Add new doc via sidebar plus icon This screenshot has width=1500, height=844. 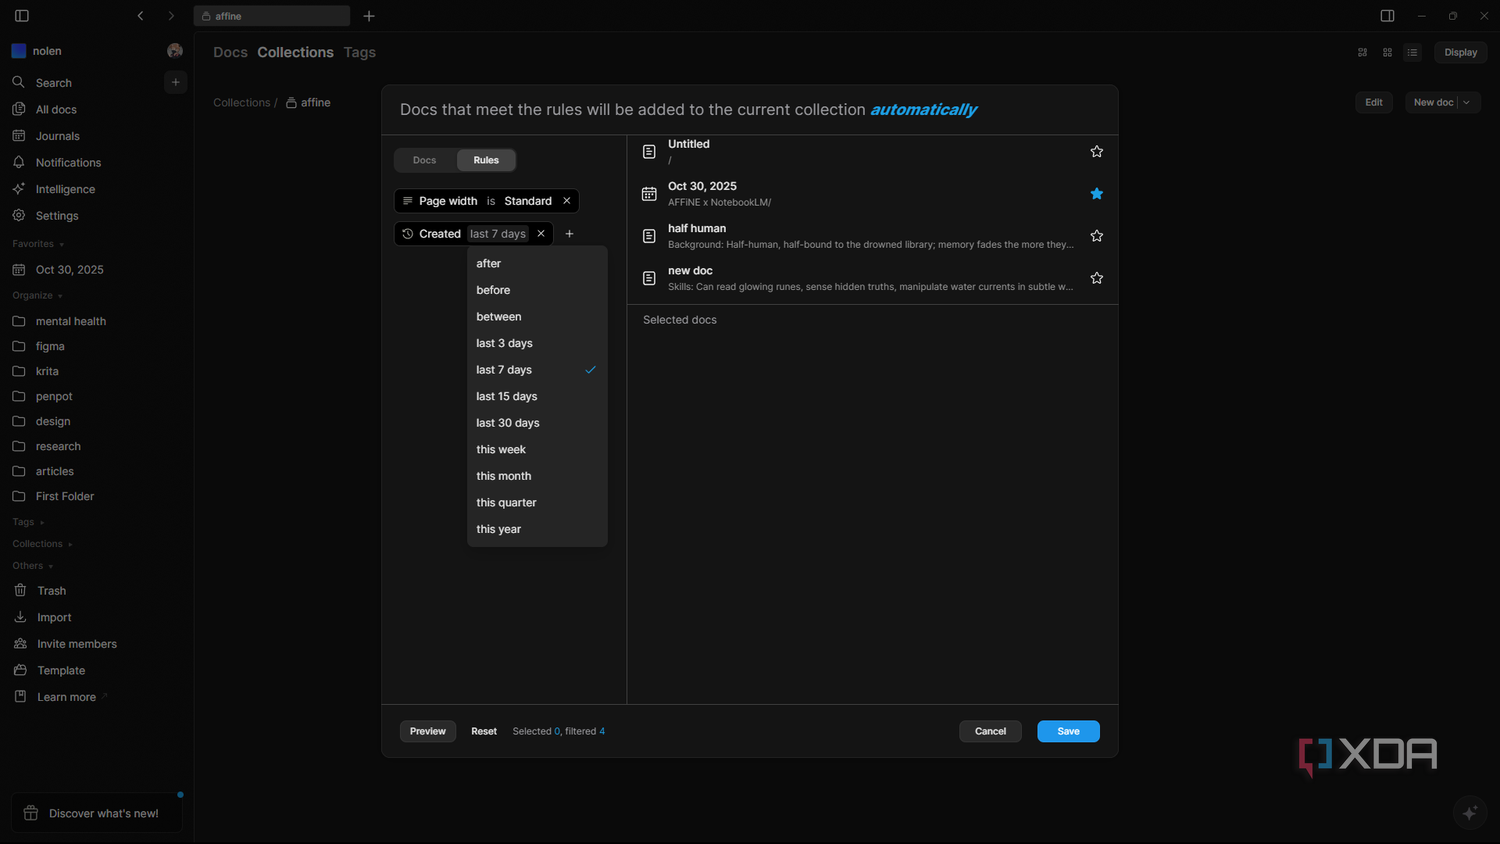coord(175,82)
